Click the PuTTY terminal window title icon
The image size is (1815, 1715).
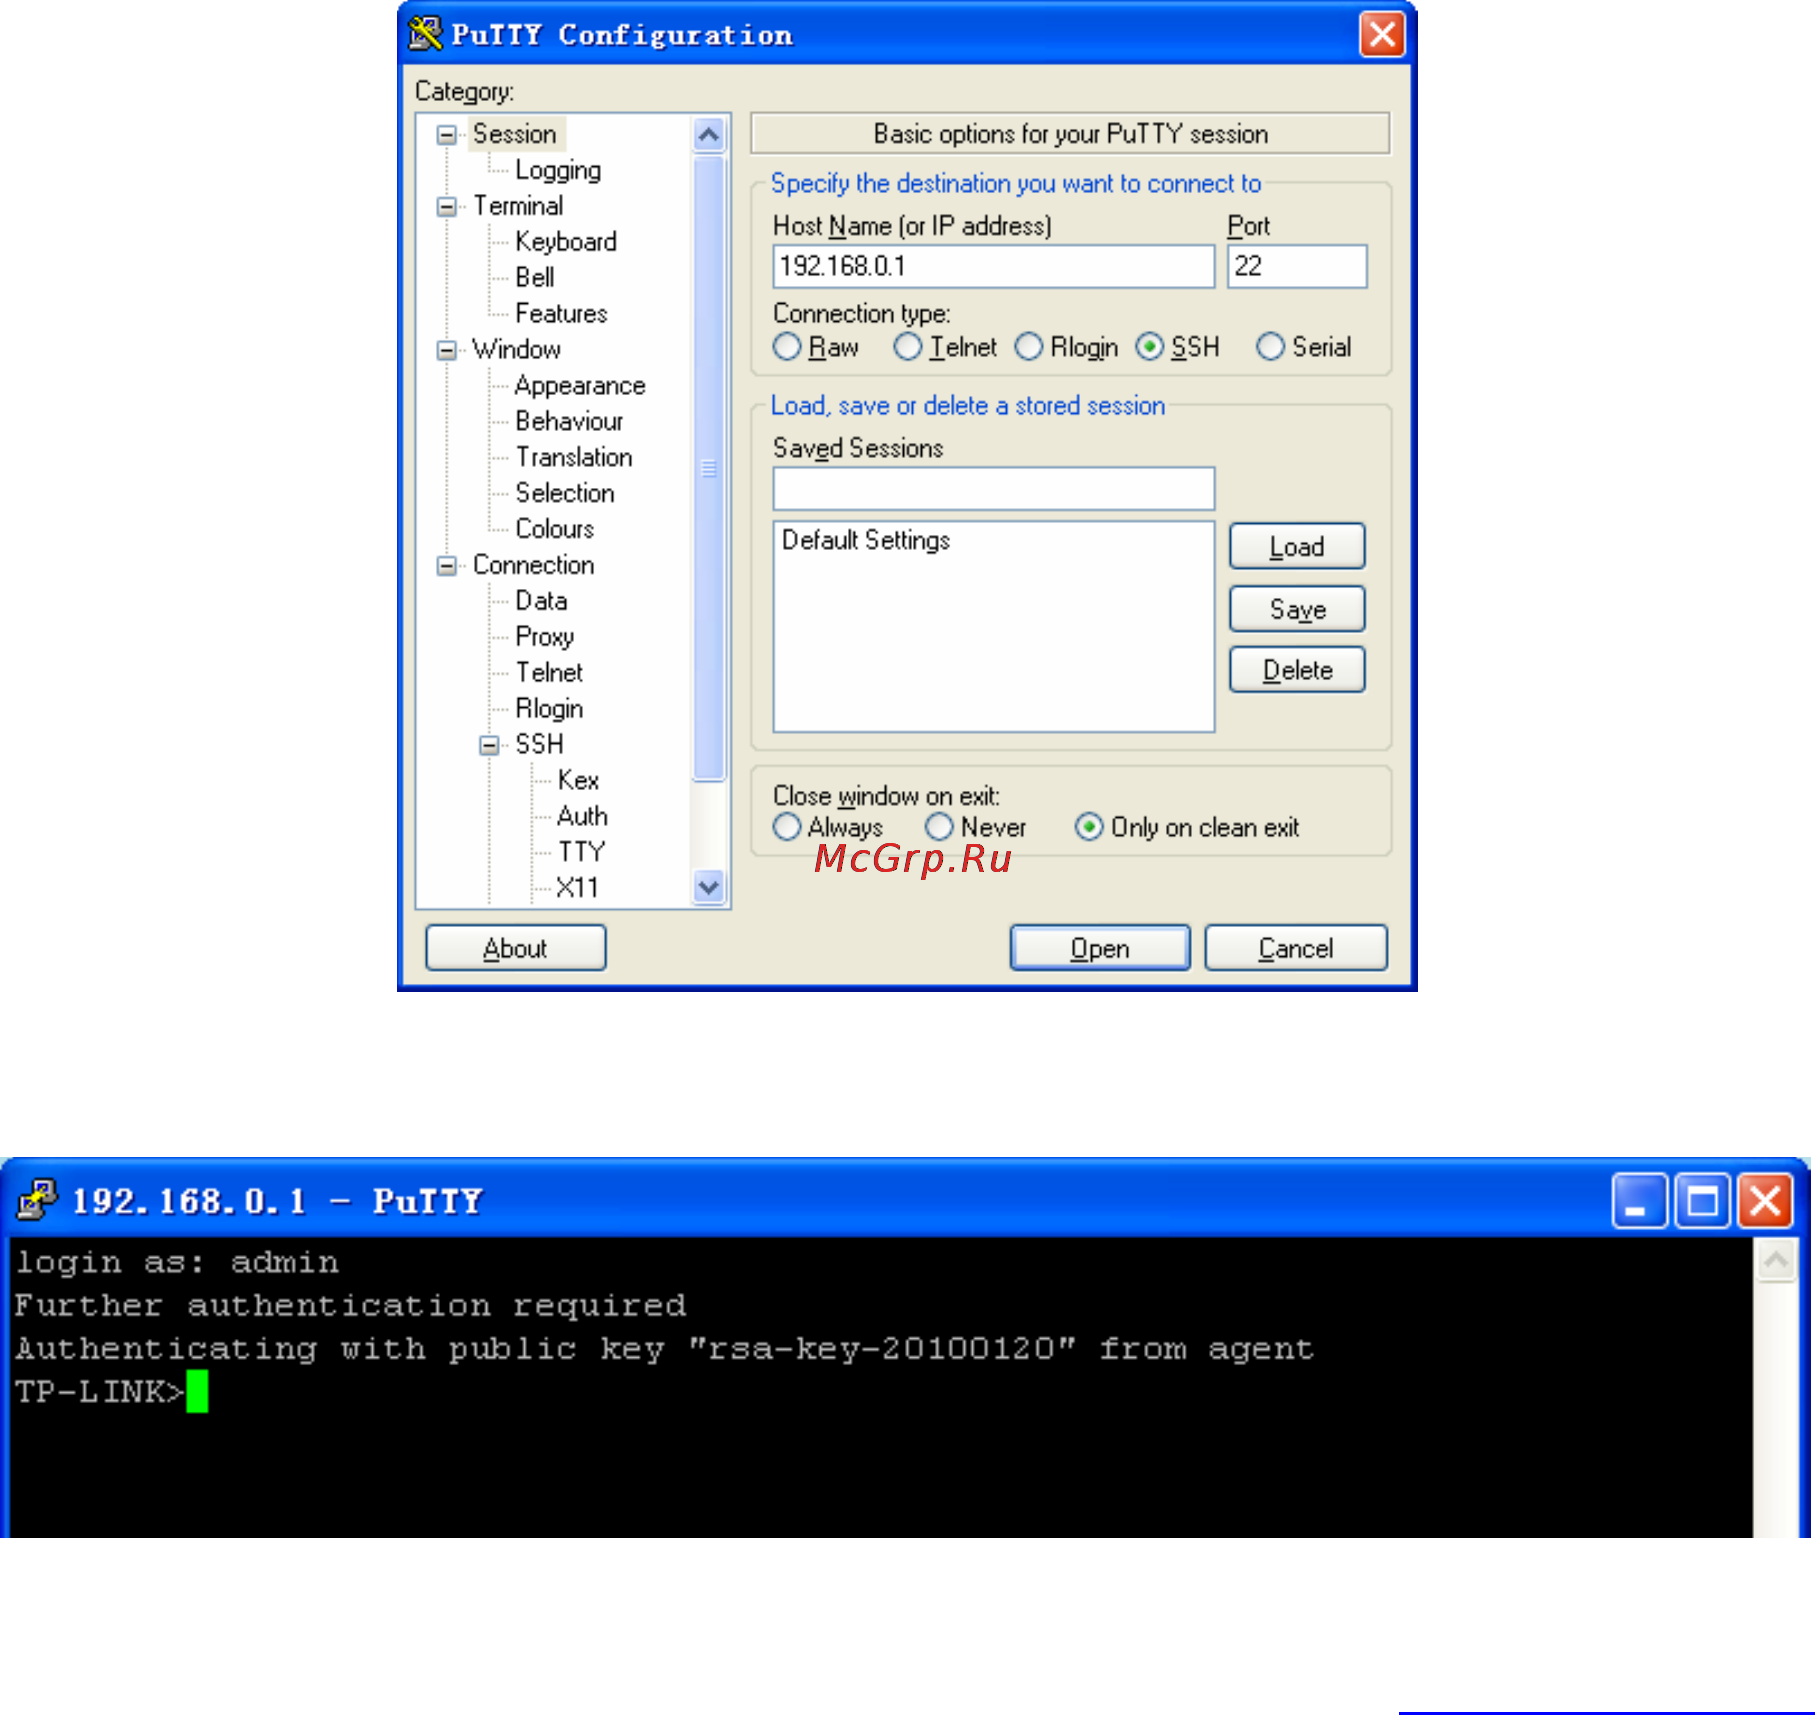[x=37, y=1199]
